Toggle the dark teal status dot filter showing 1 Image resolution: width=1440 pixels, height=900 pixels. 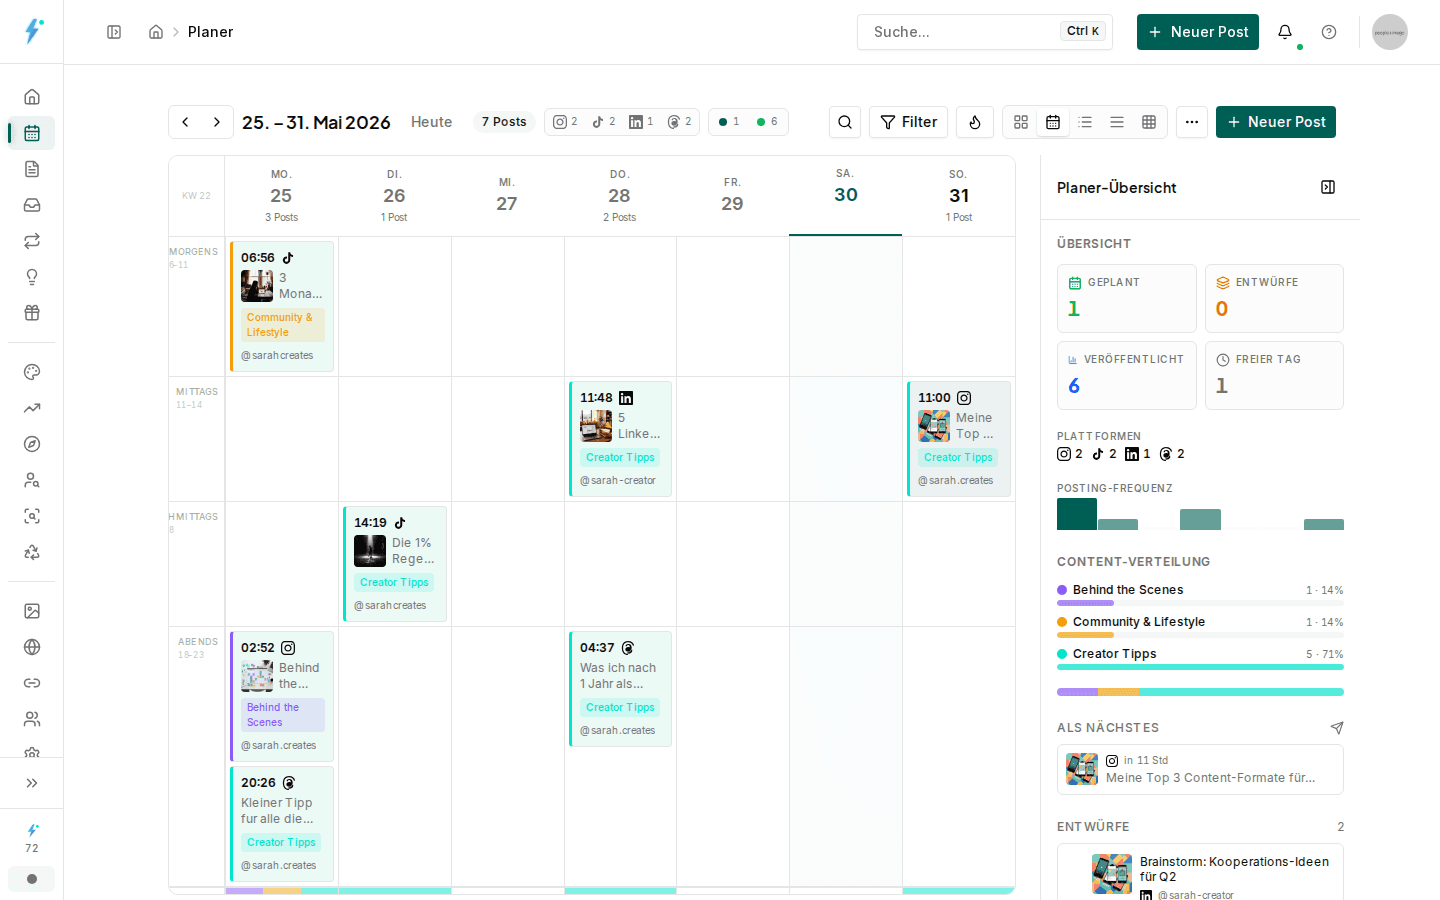click(x=729, y=122)
